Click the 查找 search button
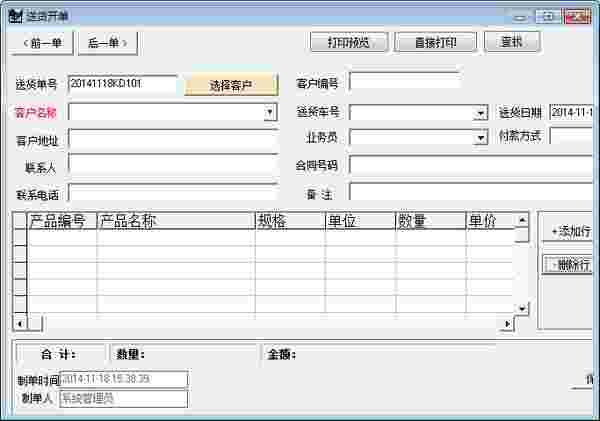The height and width of the screenshot is (421, 600). (x=512, y=41)
